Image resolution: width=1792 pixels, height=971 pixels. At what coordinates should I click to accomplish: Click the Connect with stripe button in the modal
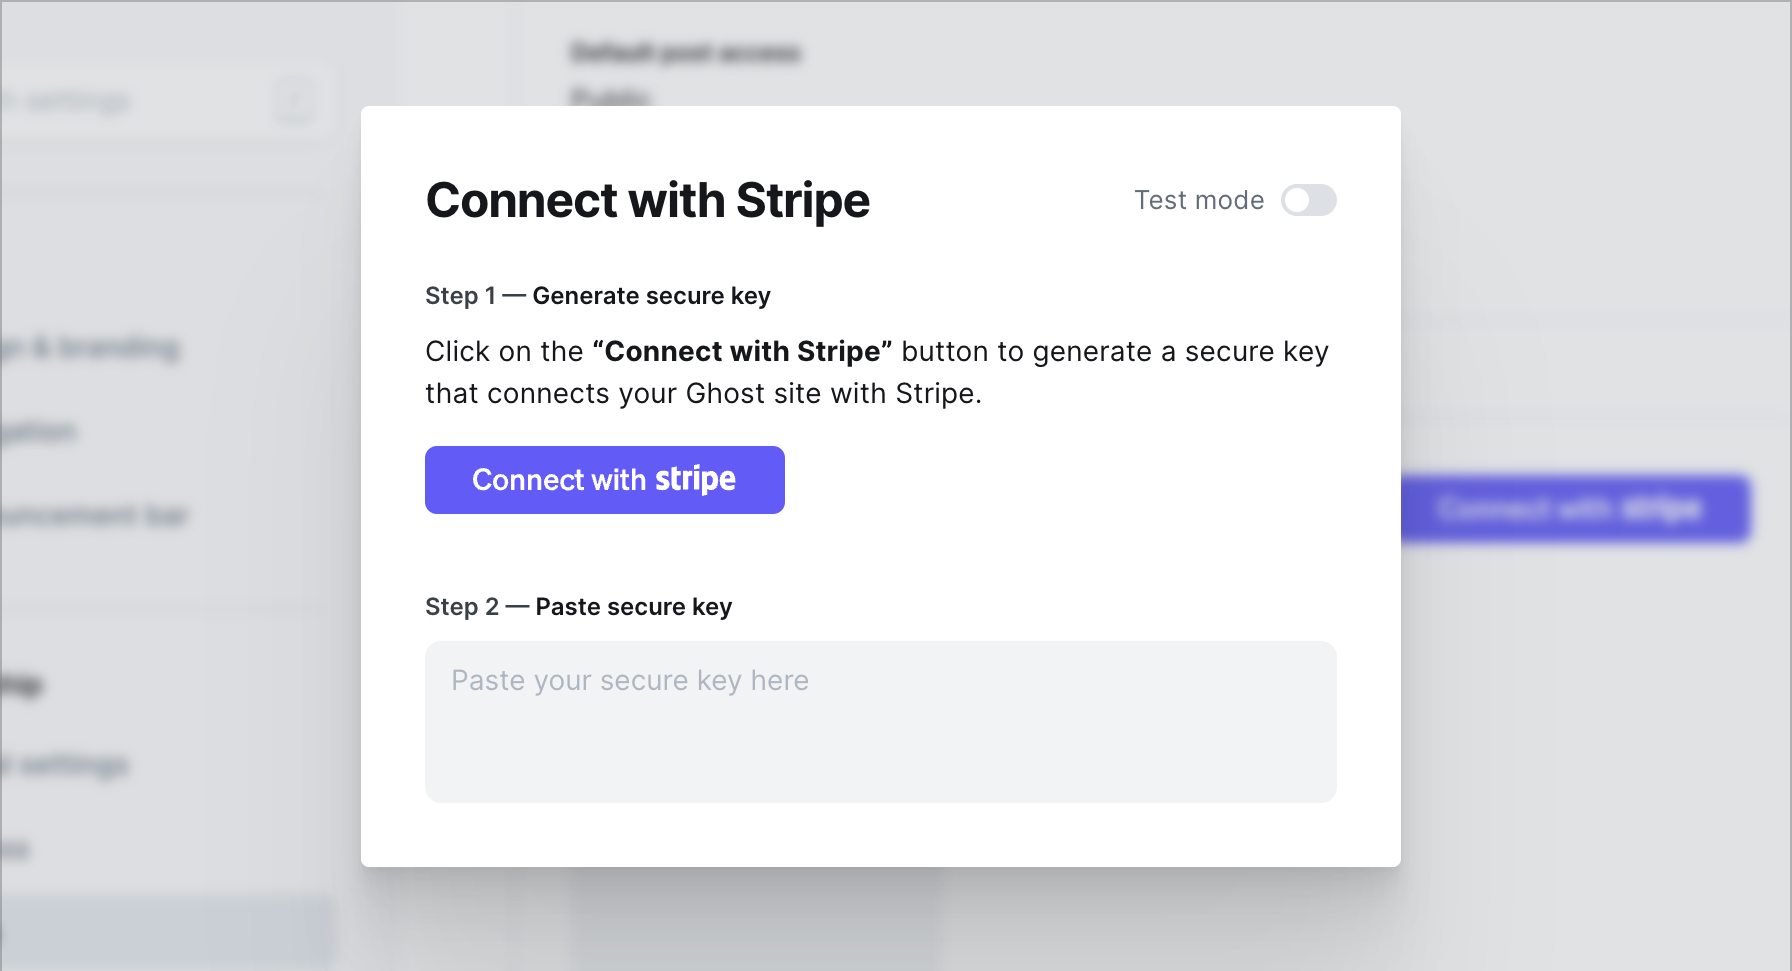(x=604, y=480)
